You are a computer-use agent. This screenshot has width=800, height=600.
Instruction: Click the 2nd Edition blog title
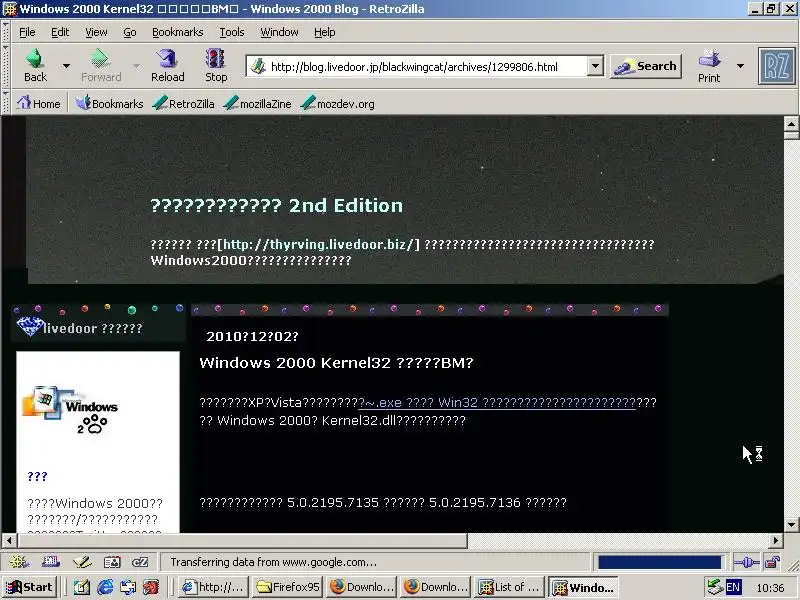[277, 205]
